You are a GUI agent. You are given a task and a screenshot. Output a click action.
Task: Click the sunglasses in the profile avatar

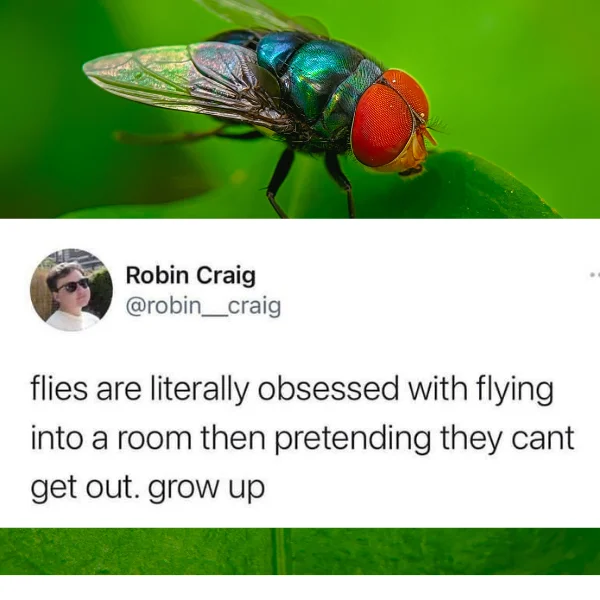pos(73,285)
